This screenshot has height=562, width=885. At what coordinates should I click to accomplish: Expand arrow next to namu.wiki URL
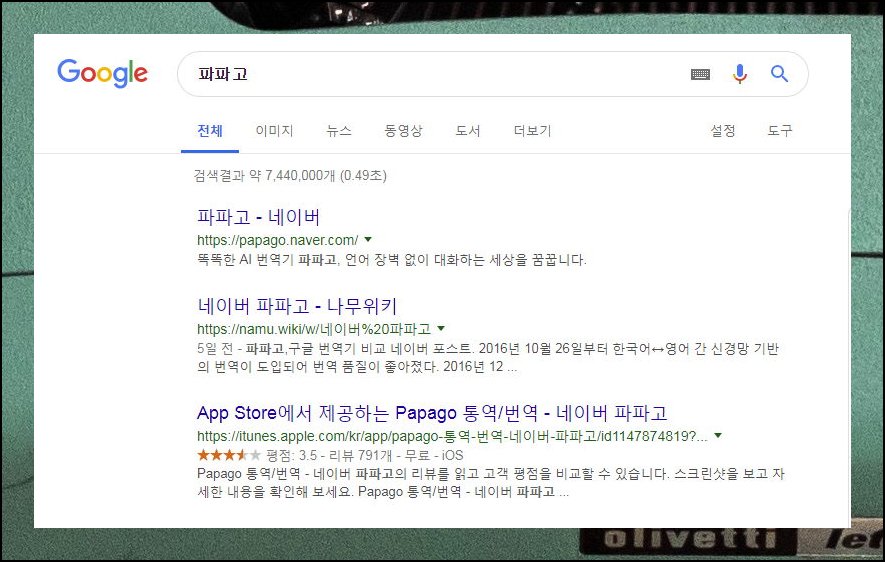coord(441,328)
